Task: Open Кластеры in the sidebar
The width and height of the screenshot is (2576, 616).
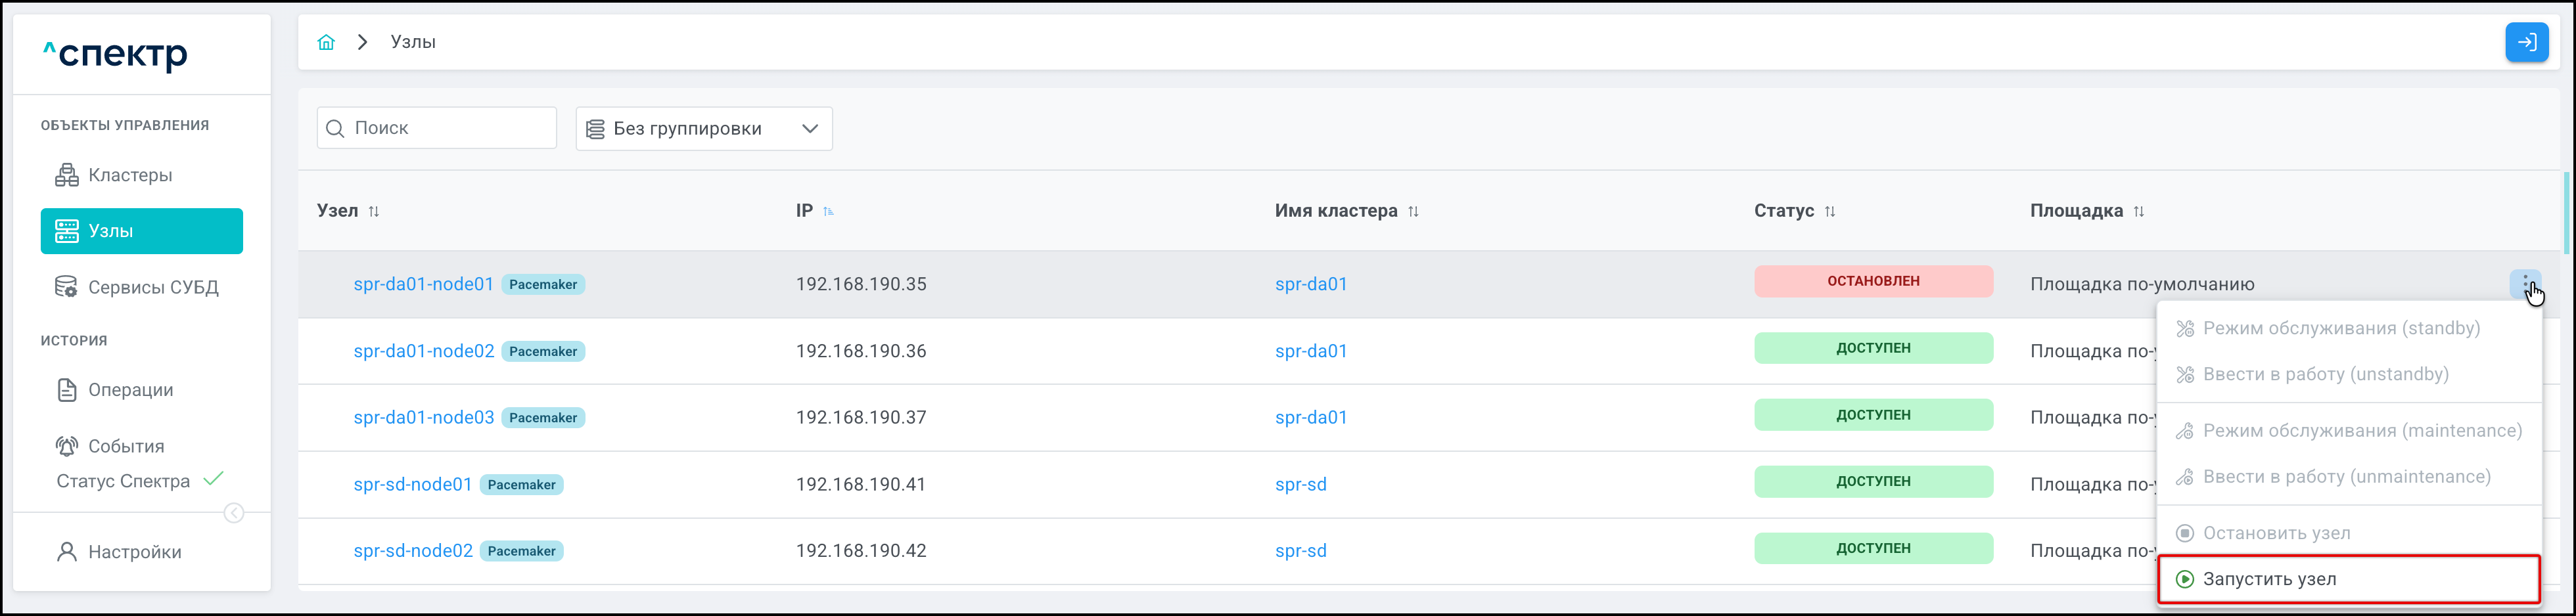Action: (x=130, y=175)
